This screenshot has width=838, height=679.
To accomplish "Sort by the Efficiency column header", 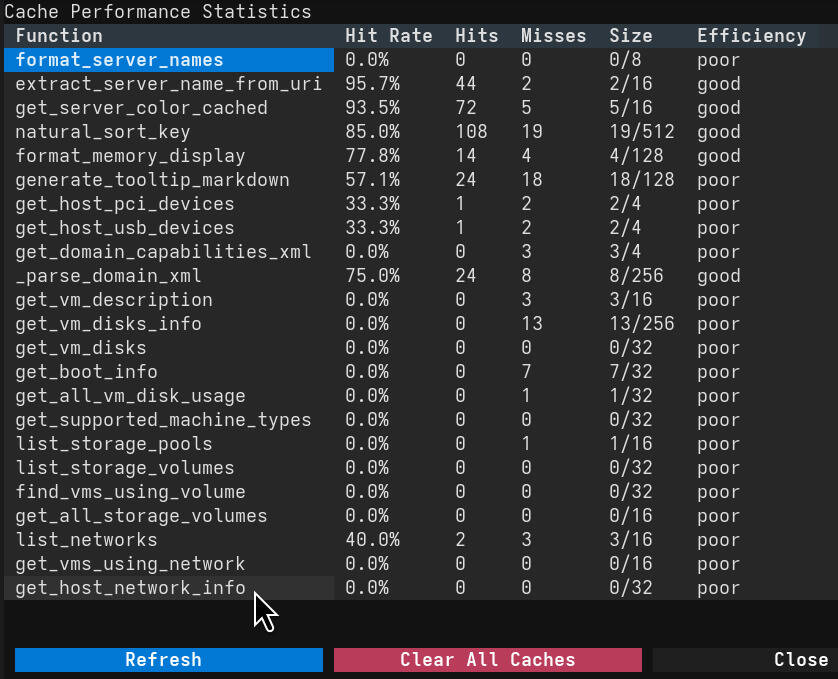I will click(x=752, y=35).
